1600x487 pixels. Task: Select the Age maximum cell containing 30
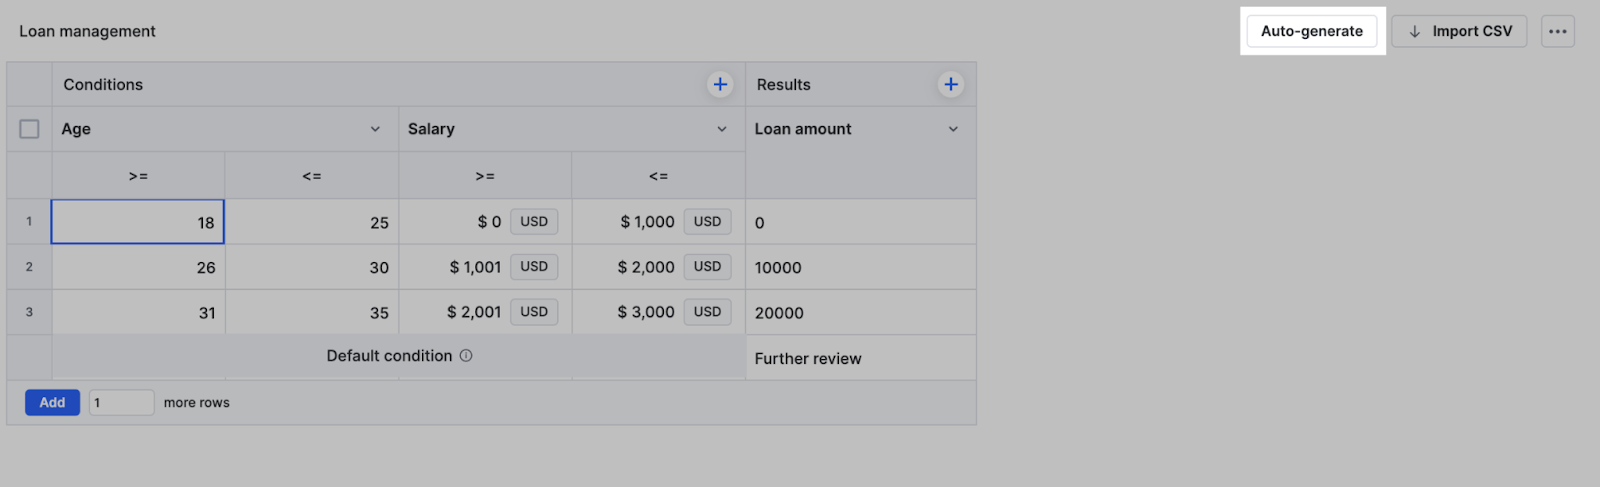point(312,267)
